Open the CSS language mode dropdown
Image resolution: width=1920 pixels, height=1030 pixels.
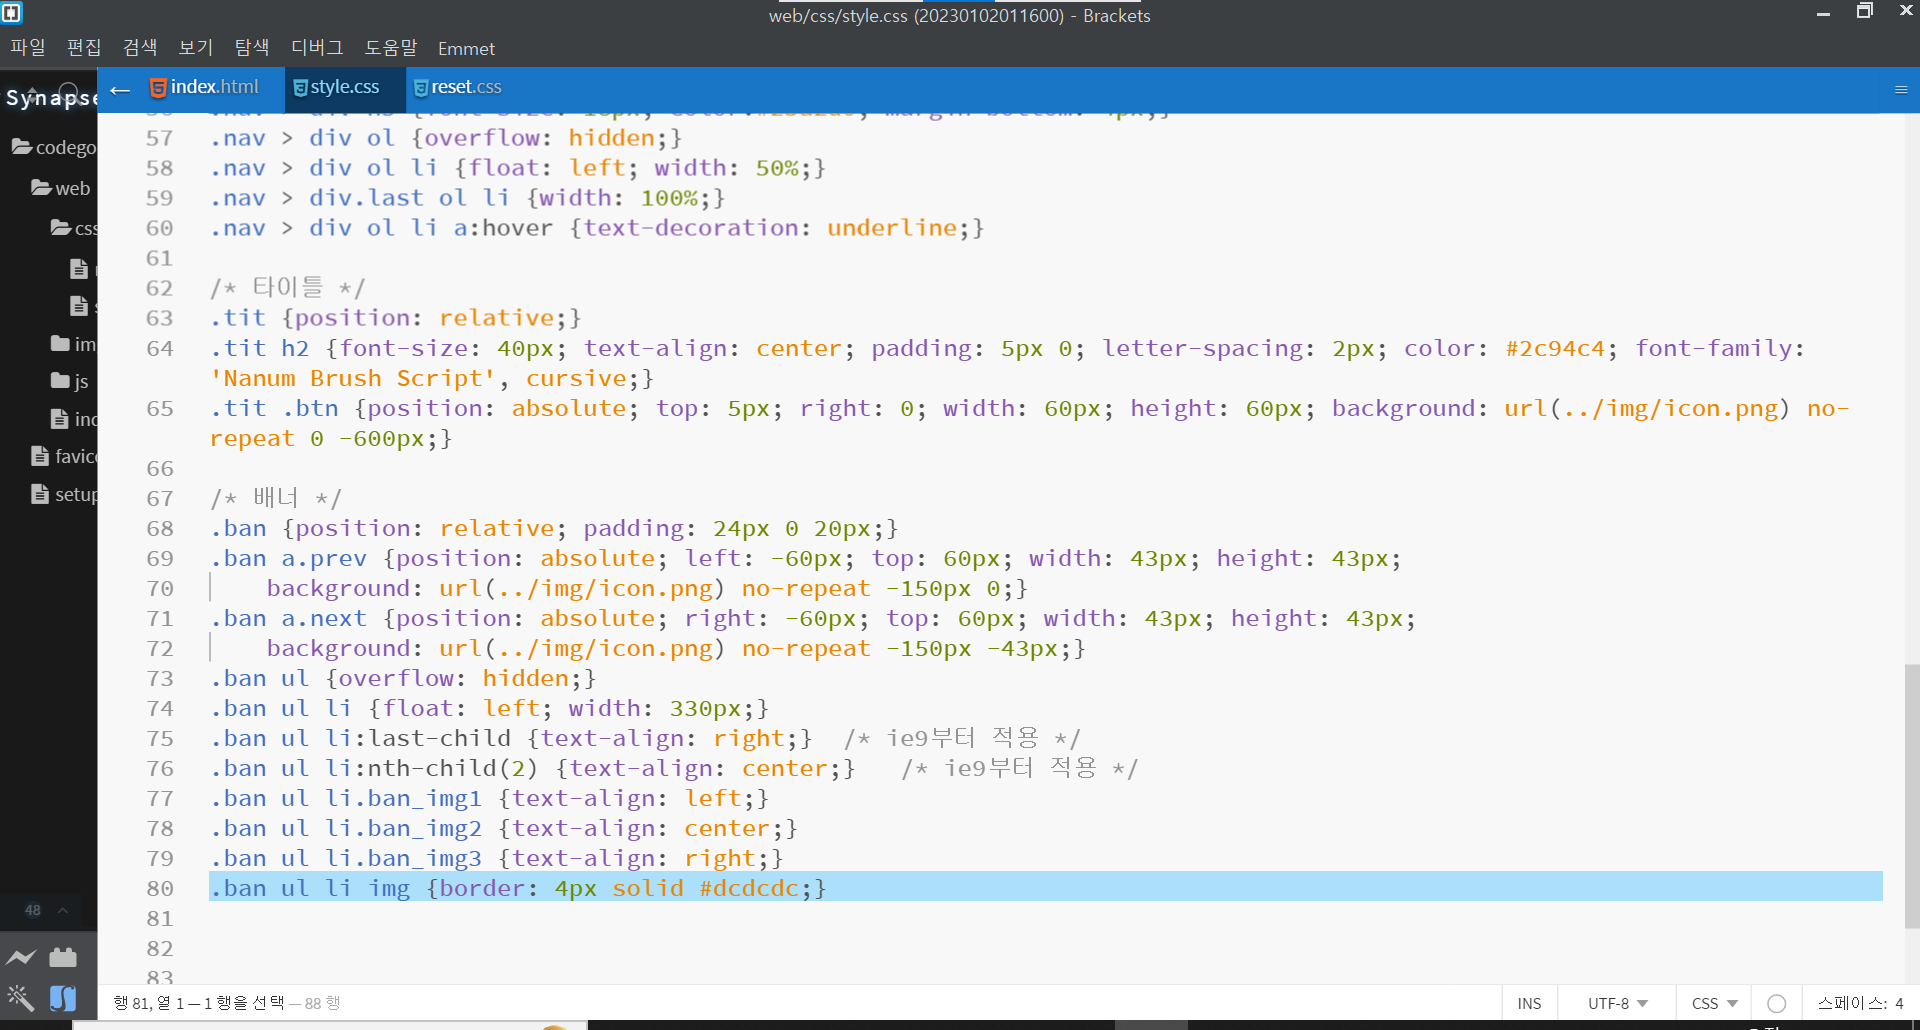(x=1714, y=1003)
